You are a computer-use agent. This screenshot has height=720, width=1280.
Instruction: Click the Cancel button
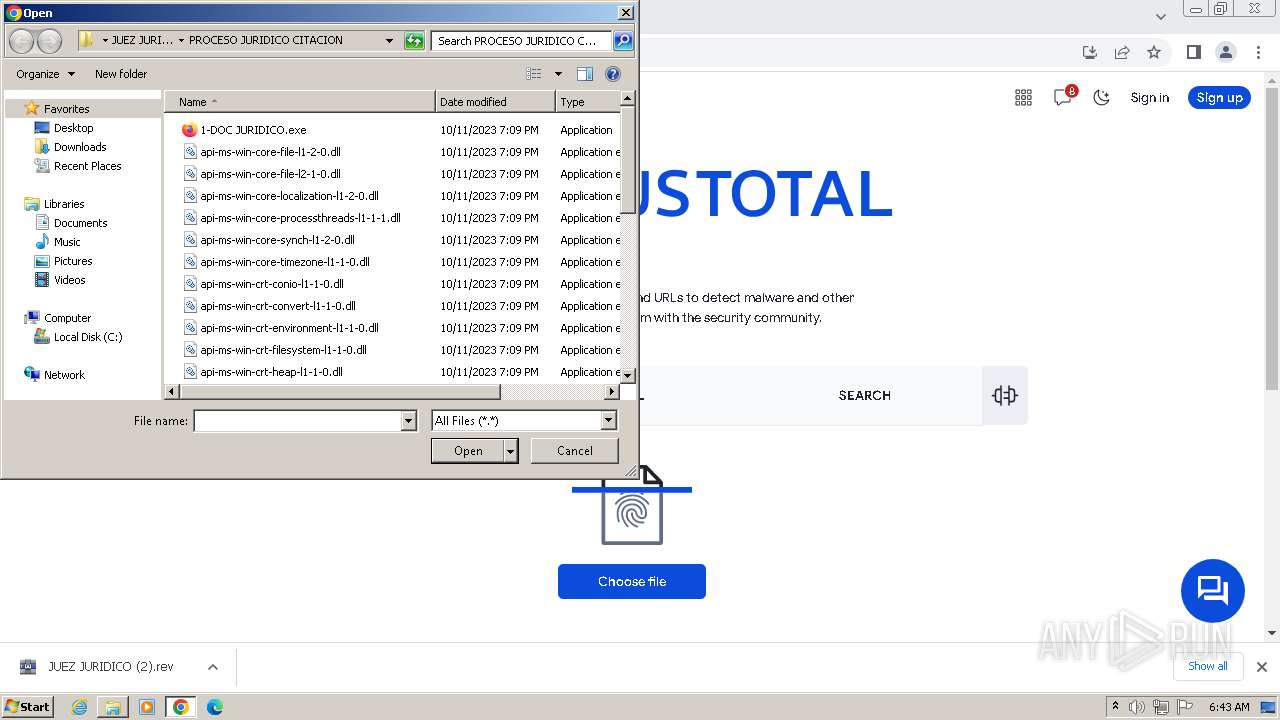tap(574, 451)
